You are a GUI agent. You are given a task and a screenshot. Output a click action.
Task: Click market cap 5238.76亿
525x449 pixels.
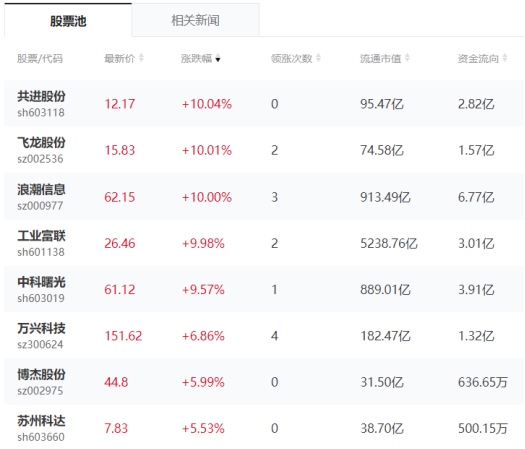[389, 243]
